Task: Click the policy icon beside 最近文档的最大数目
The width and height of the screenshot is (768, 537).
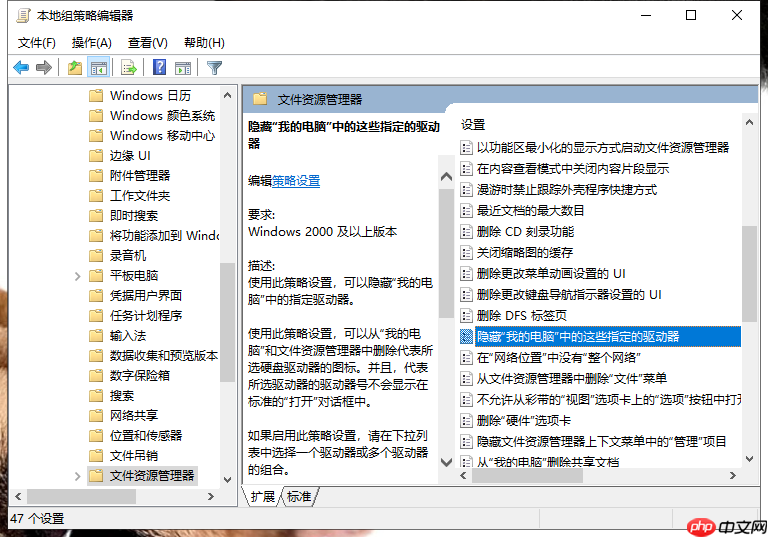Action: tap(466, 211)
